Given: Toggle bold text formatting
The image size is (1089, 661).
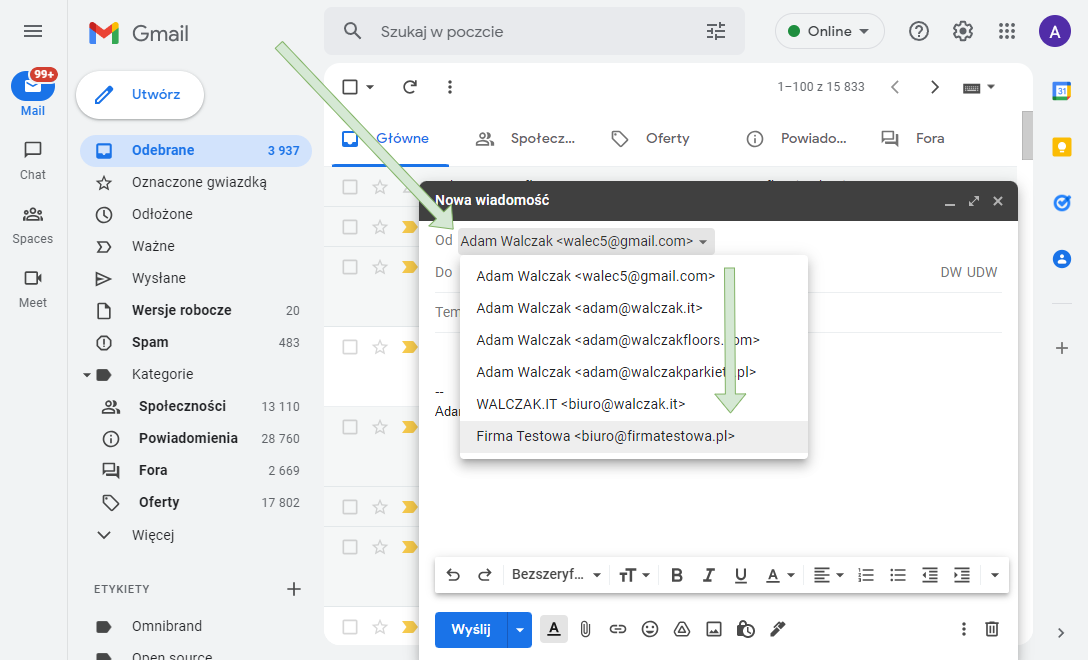Looking at the screenshot, I should (x=677, y=575).
